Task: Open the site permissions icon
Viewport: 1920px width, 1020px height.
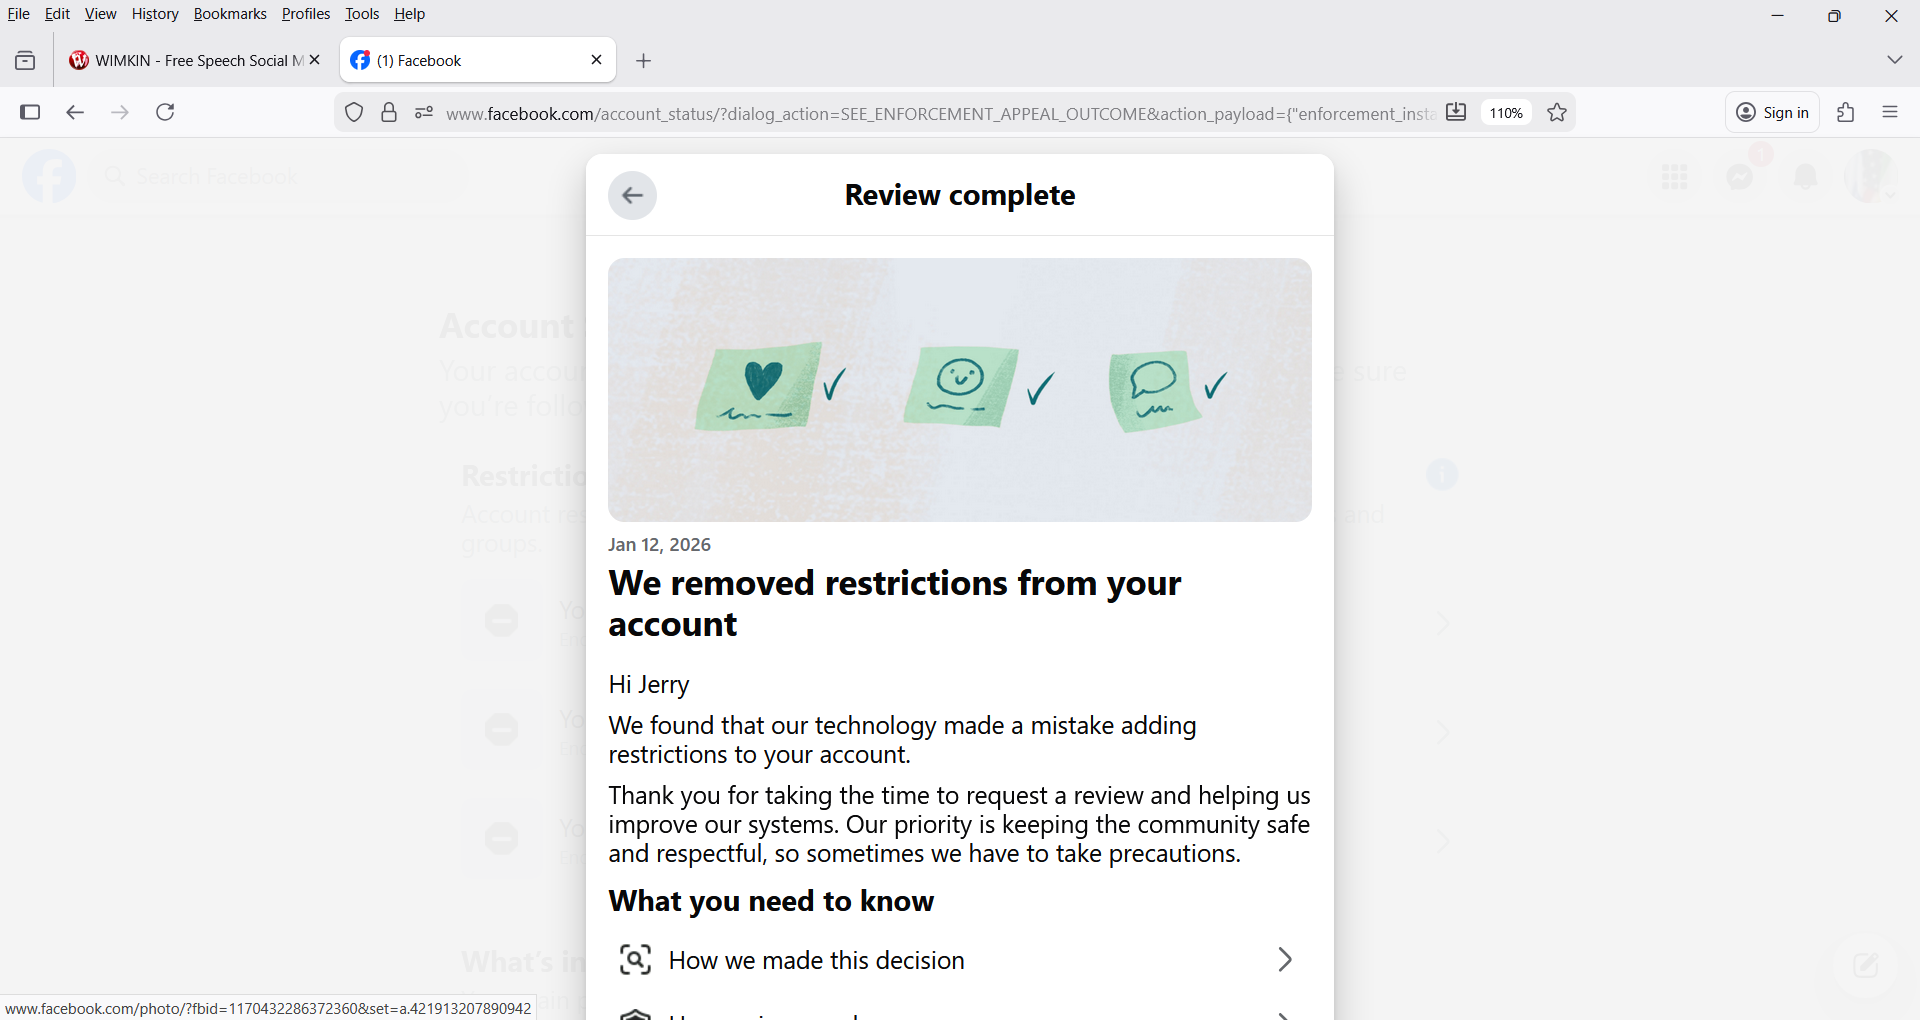Action: click(424, 112)
